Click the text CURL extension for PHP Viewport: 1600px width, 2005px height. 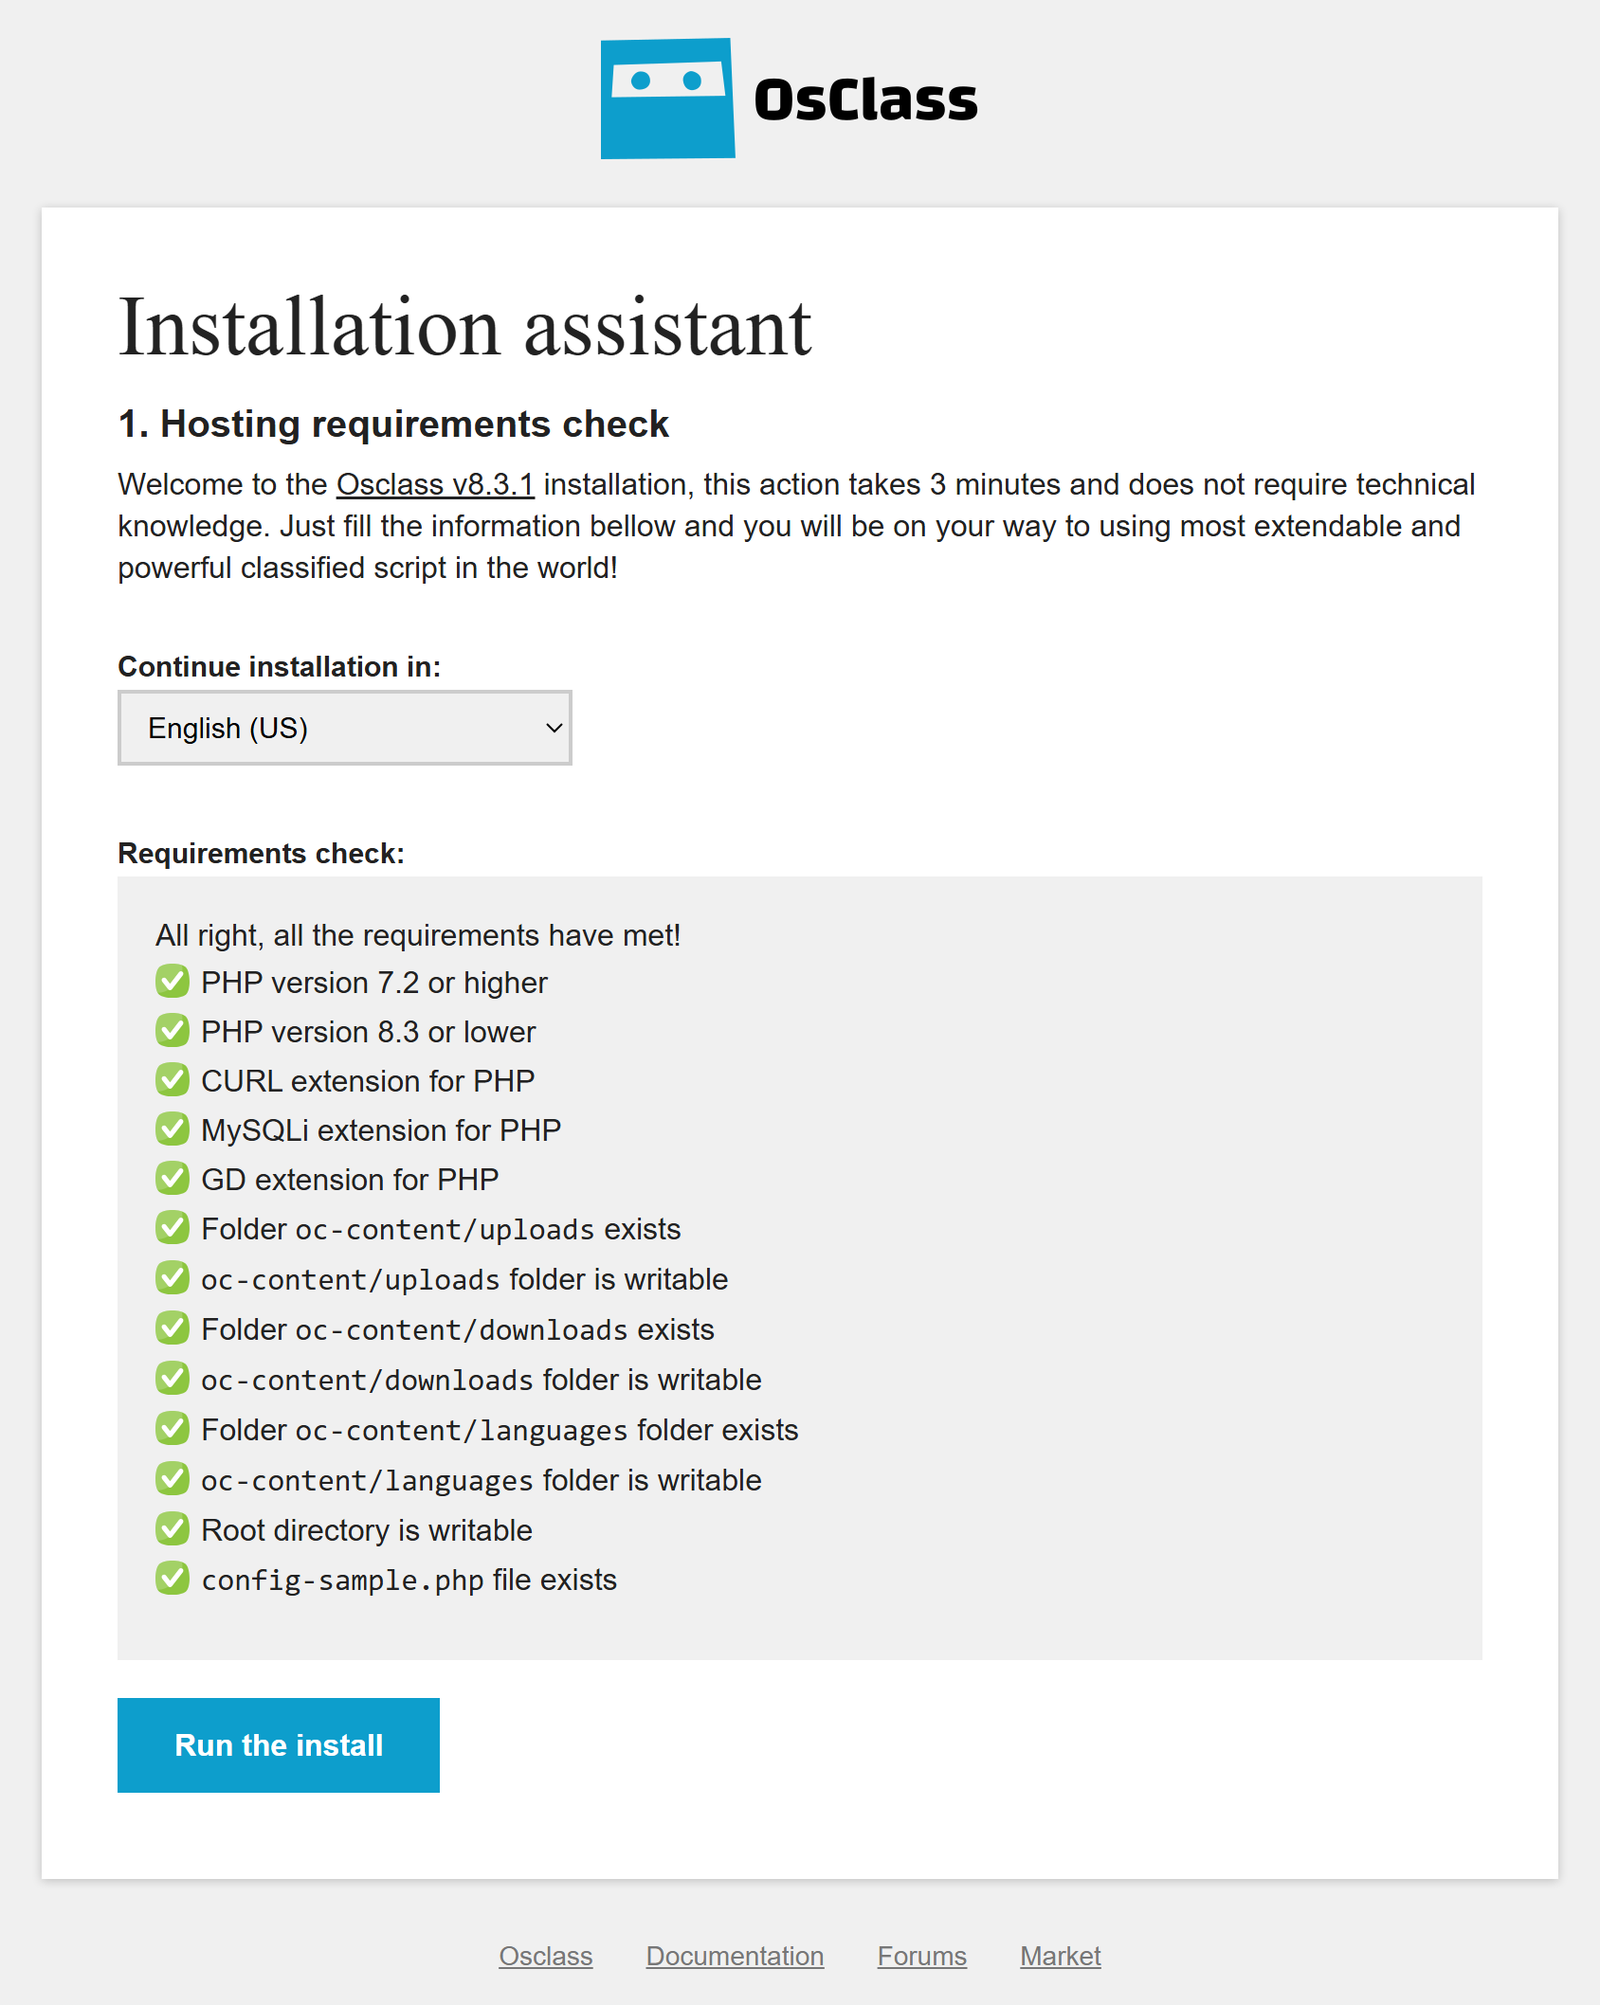tap(368, 1081)
